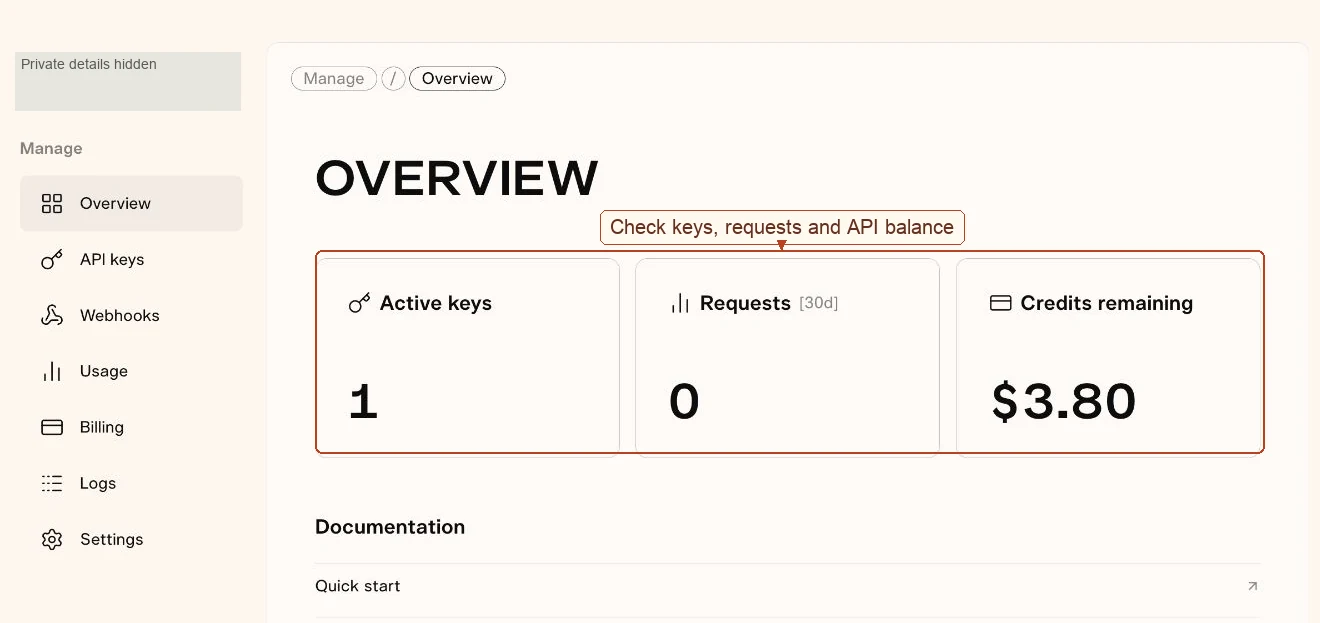
Task: Click the Manage breadcrumb pill
Action: click(x=334, y=79)
